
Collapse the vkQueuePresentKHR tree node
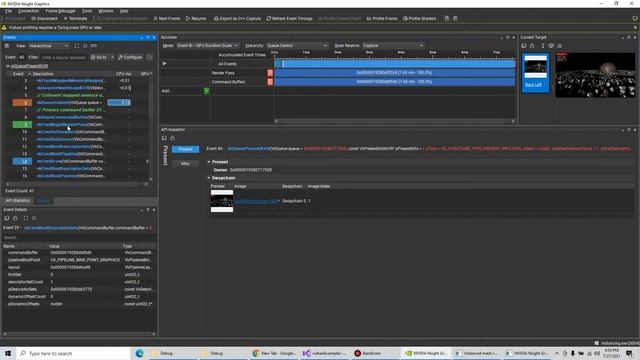click(x=8, y=66)
